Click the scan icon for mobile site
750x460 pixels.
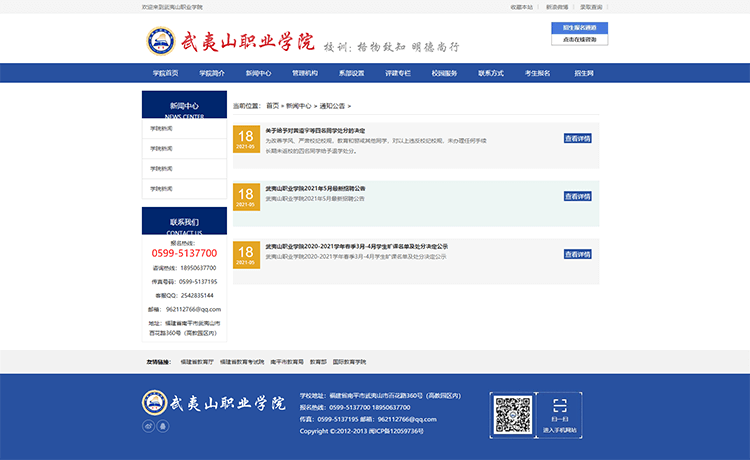point(560,406)
